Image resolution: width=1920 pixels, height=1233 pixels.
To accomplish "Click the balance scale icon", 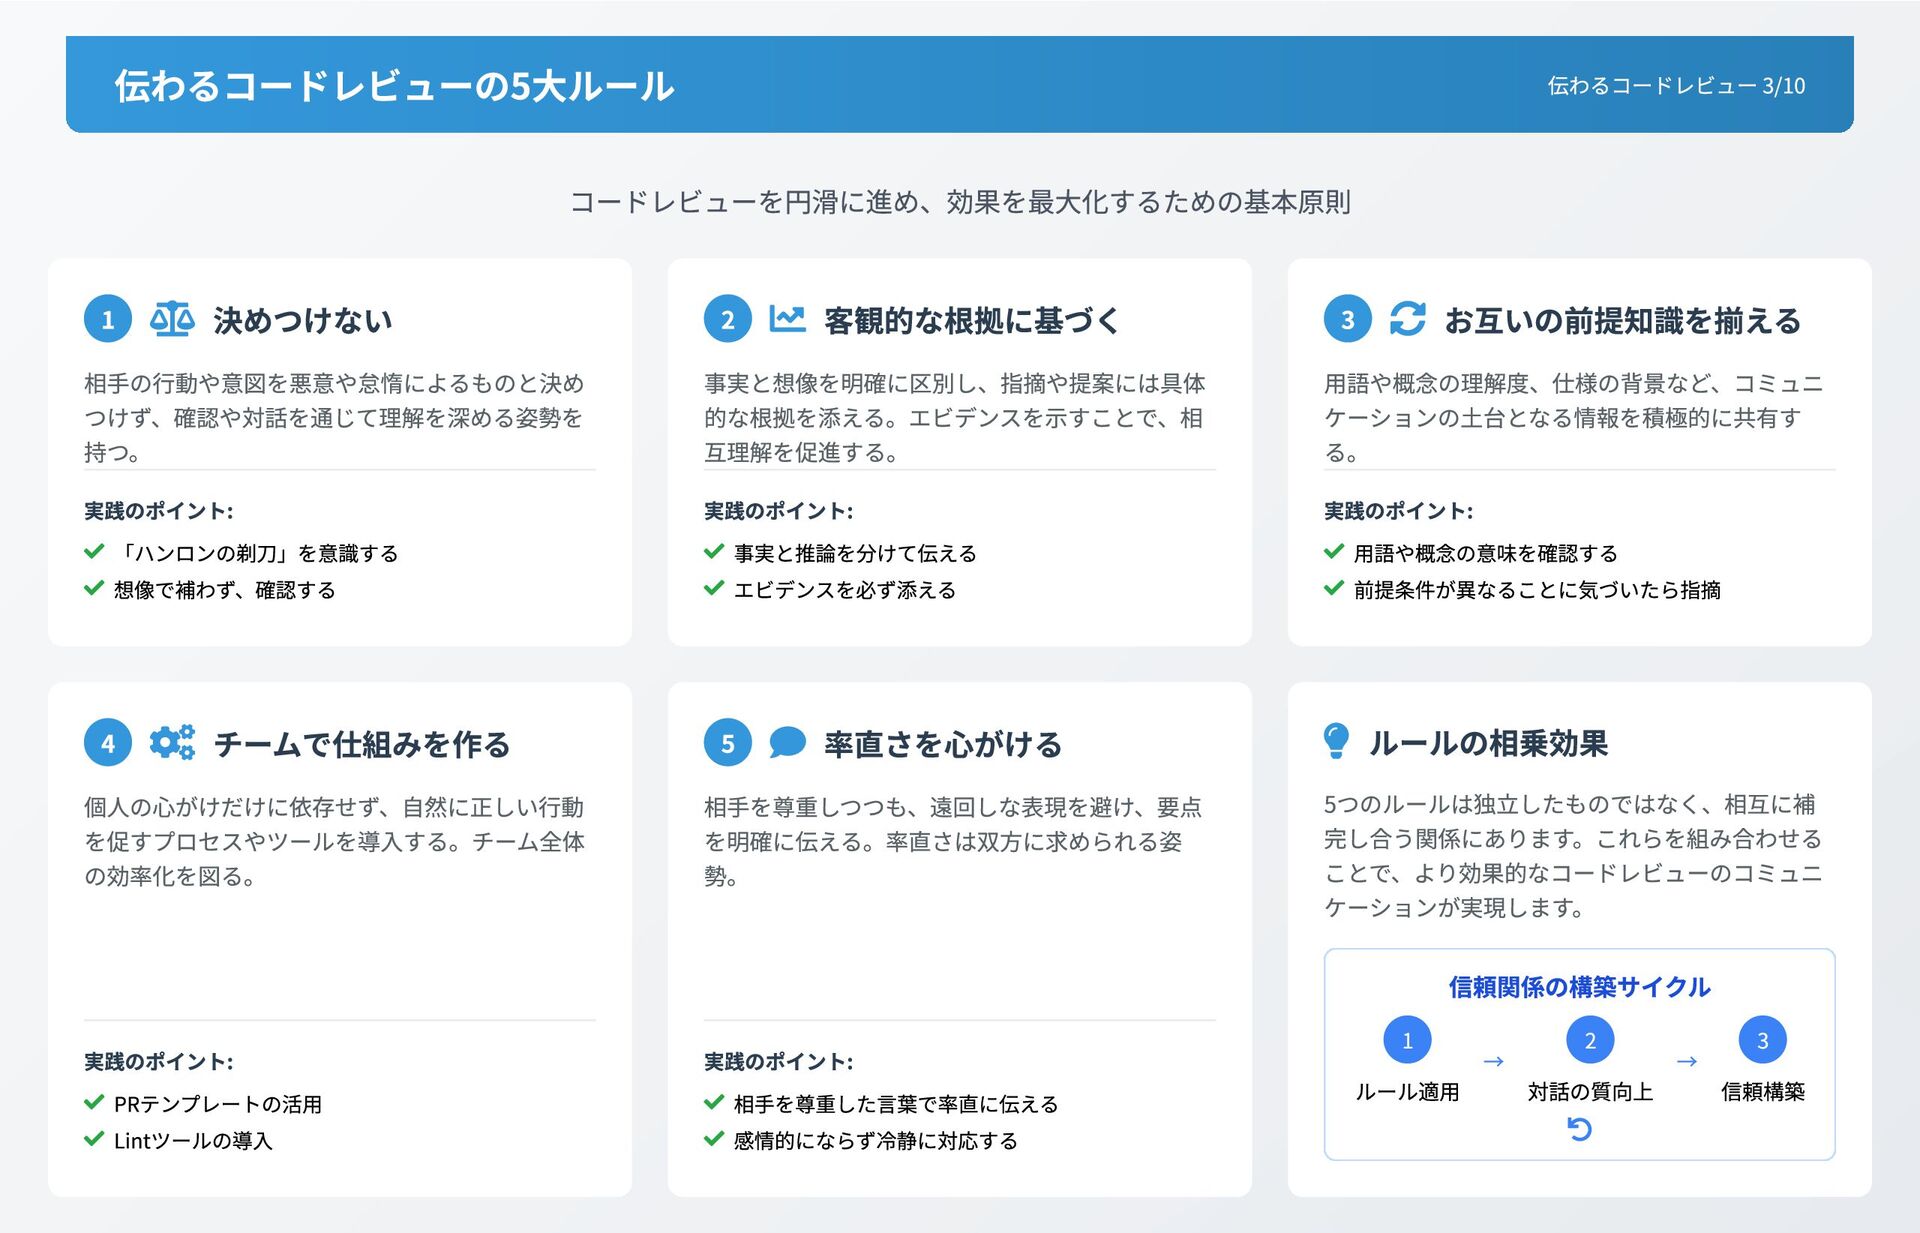I will pyautogui.click(x=172, y=319).
